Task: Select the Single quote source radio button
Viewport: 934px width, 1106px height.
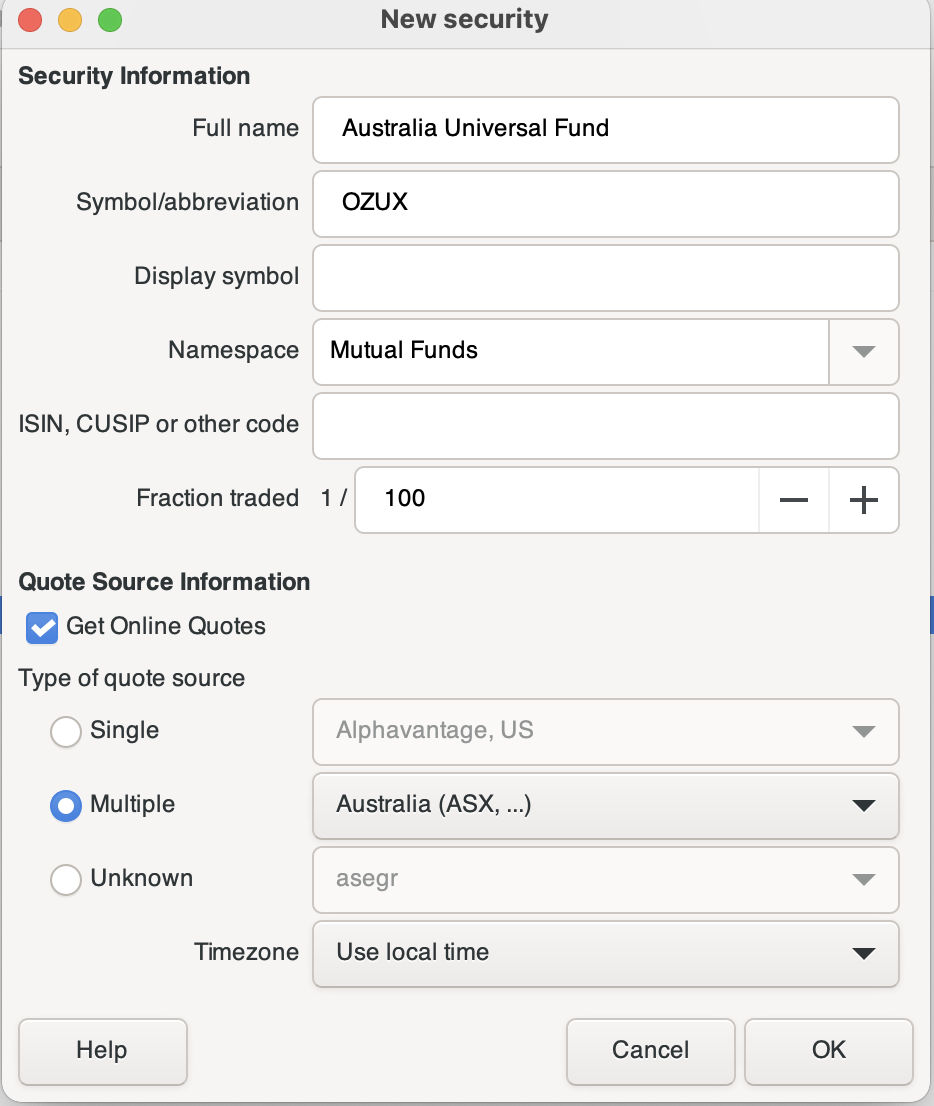Action: click(66, 731)
